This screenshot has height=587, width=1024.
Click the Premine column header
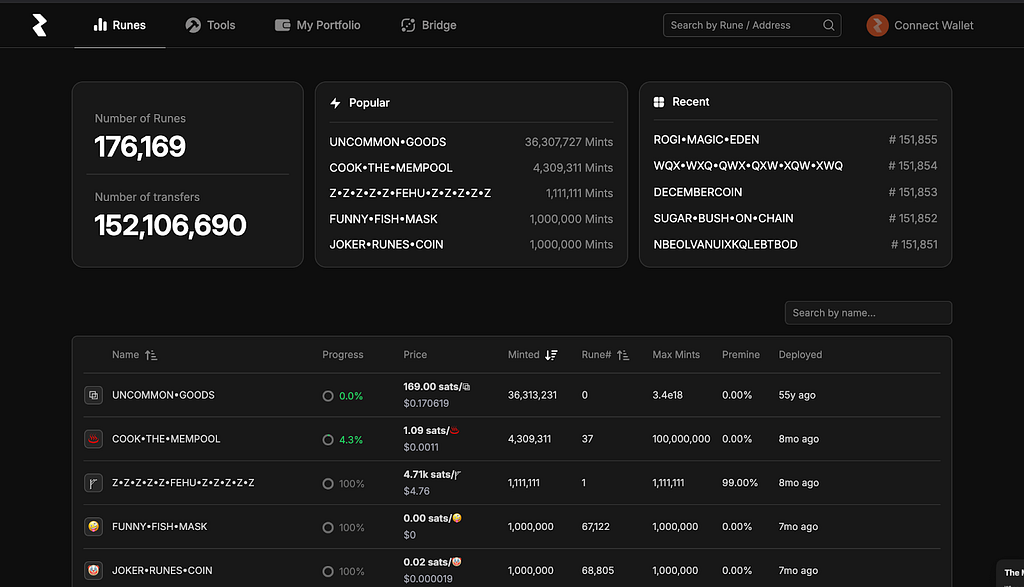point(741,355)
